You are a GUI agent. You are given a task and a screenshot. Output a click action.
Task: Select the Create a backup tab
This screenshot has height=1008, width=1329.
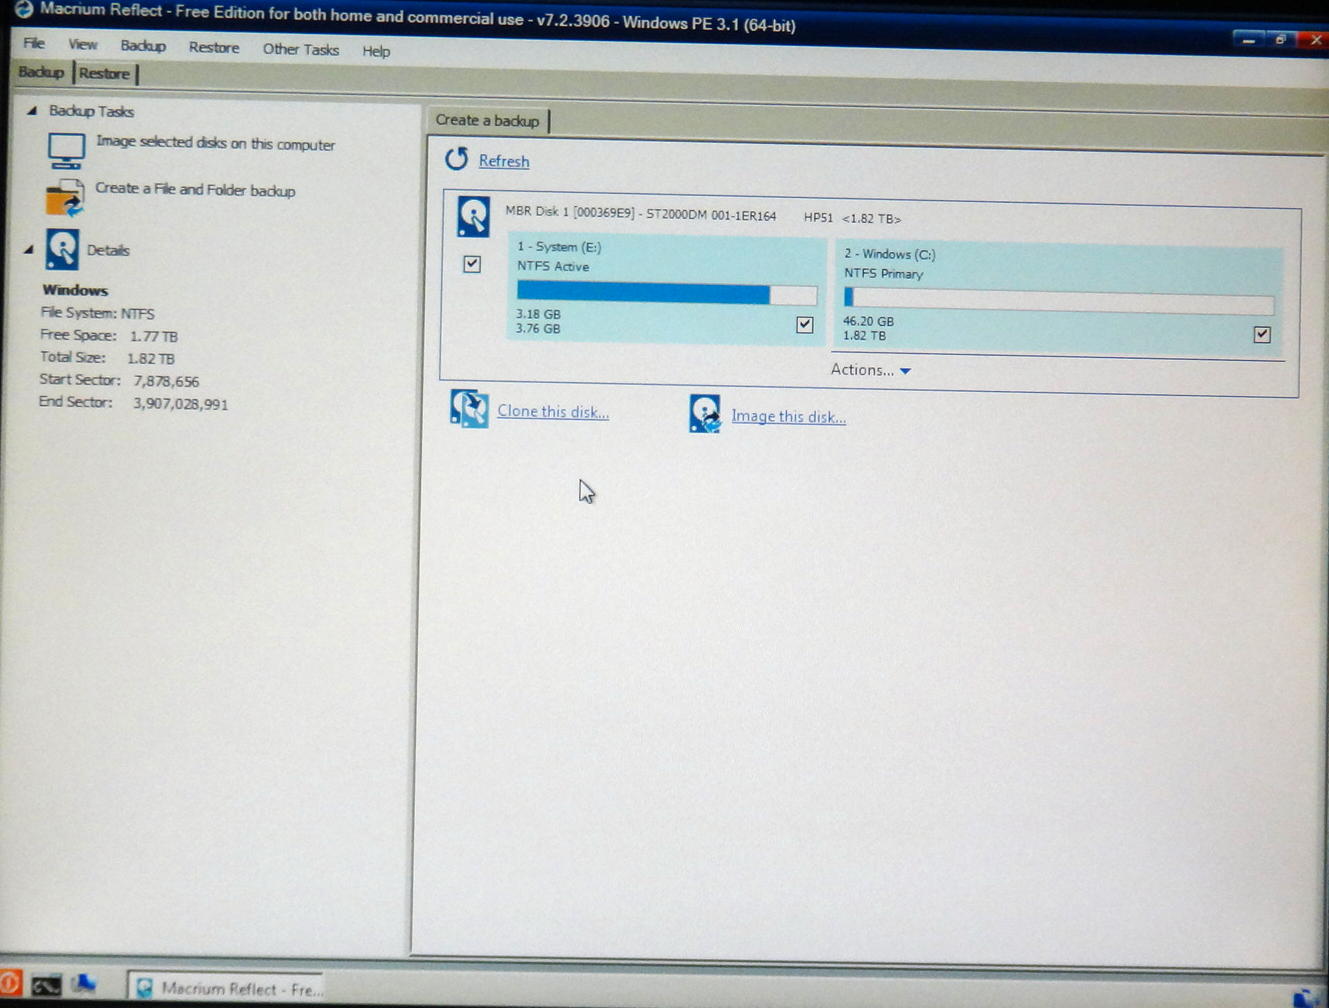point(487,120)
